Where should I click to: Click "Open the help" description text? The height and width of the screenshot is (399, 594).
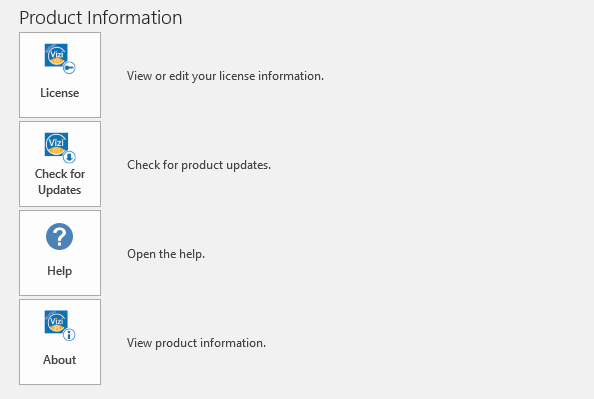(x=166, y=254)
